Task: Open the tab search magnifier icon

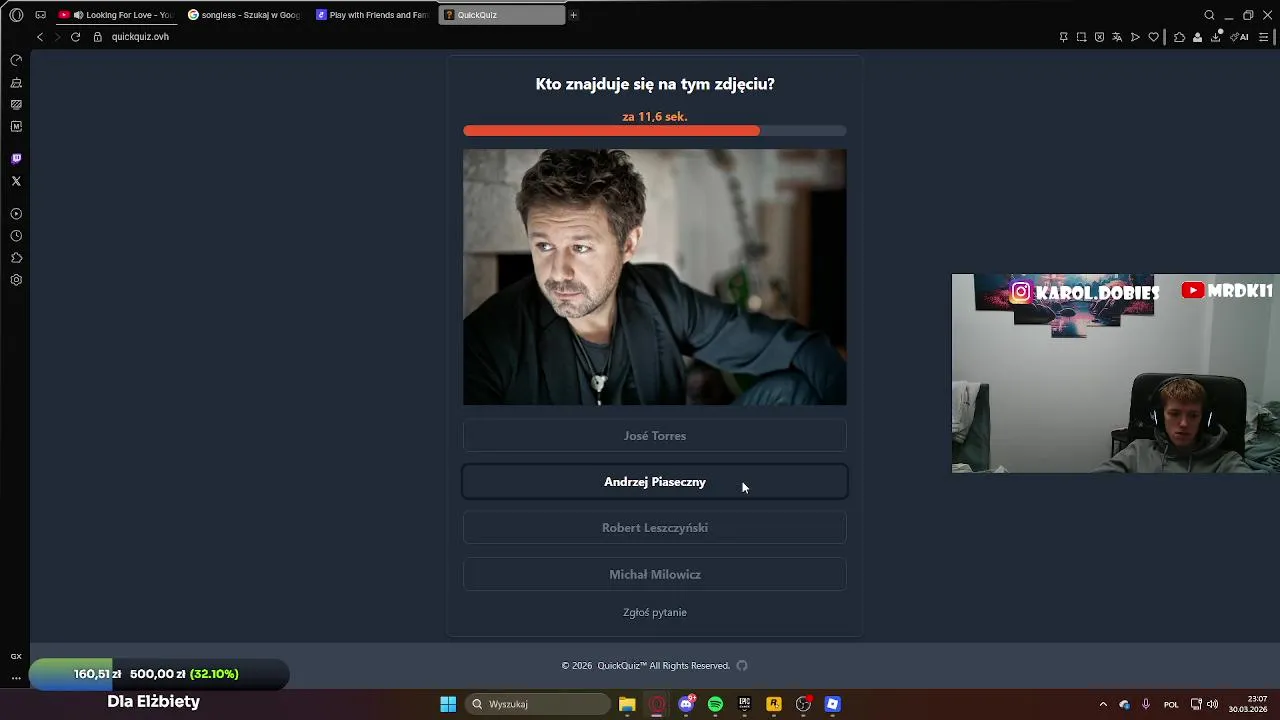Action: (x=1209, y=15)
